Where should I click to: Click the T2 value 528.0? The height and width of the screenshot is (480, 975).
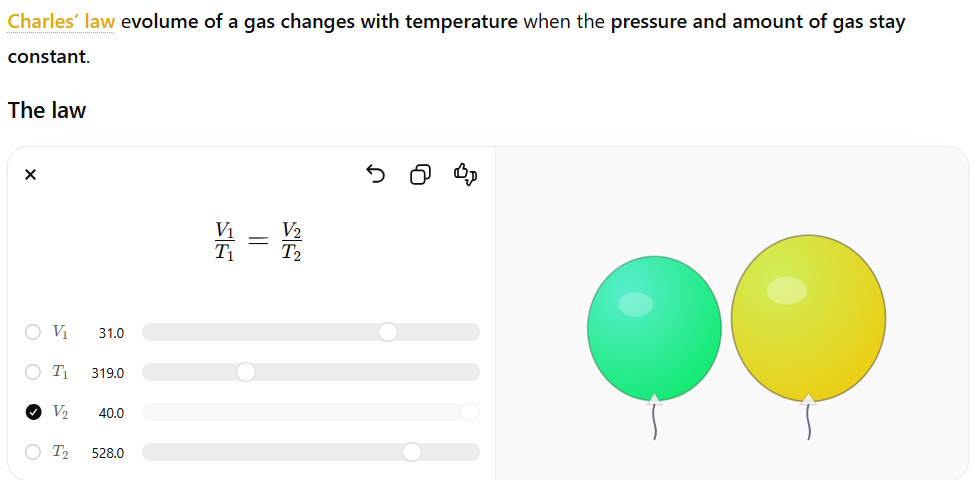(108, 453)
